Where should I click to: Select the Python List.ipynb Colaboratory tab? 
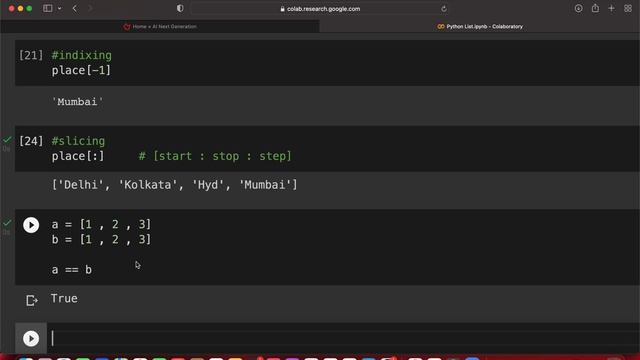[480, 27]
